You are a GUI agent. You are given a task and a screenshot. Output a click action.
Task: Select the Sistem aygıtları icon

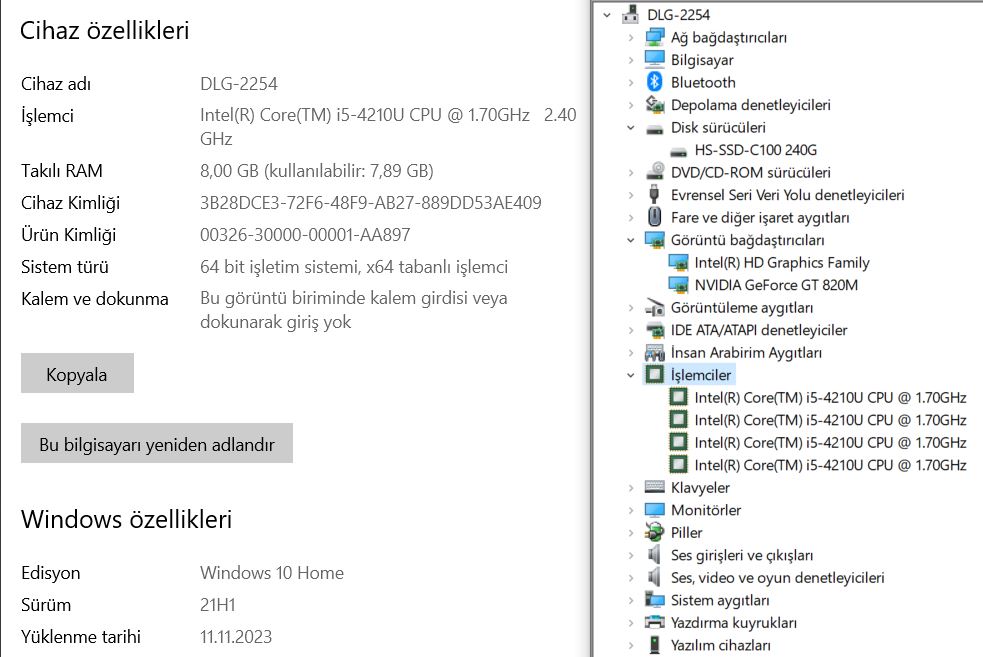(x=654, y=600)
